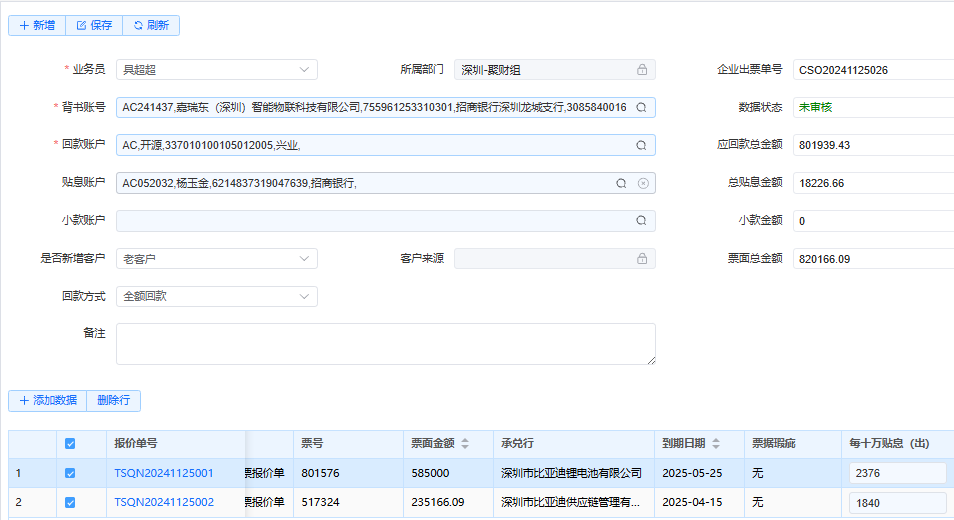
Task: Click the search icon in 背书账号 field
Action: click(642, 107)
